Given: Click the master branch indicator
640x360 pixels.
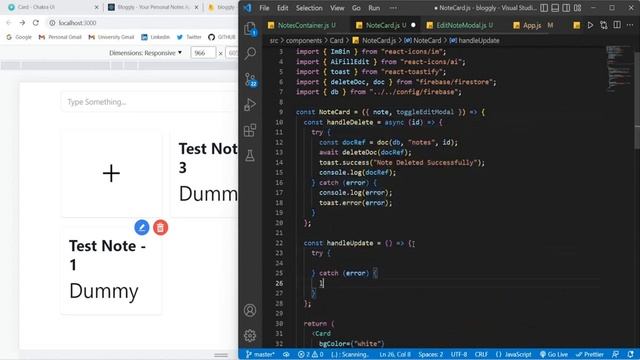Looking at the screenshot, I should pos(260,354).
